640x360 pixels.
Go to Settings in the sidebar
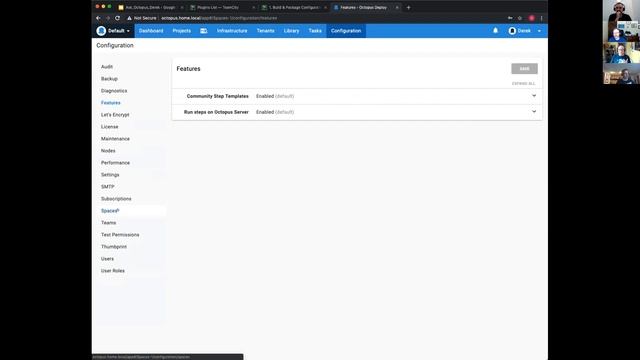(x=110, y=175)
